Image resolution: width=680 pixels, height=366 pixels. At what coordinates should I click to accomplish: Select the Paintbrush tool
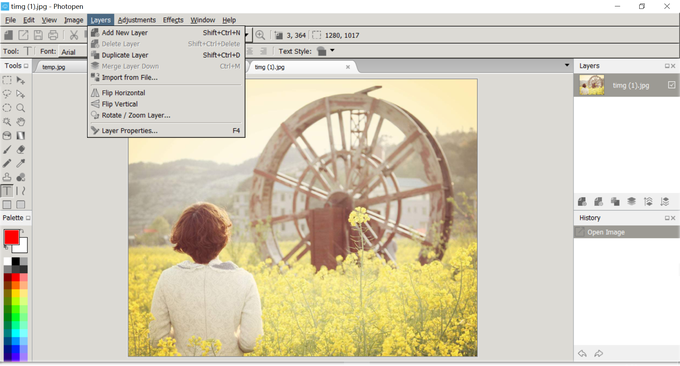[7, 150]
